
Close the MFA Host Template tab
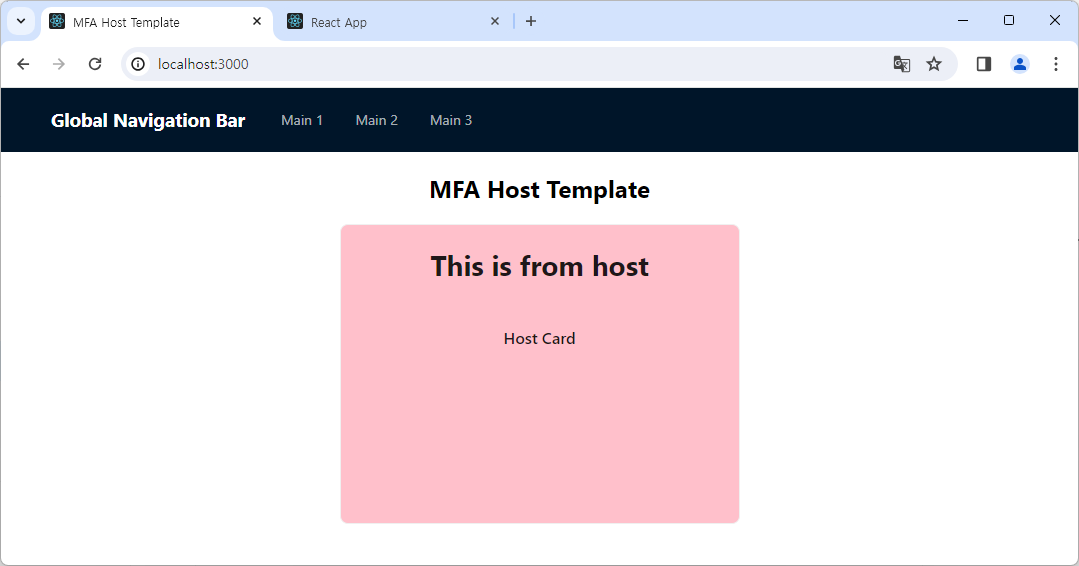(x=257, y=21)
